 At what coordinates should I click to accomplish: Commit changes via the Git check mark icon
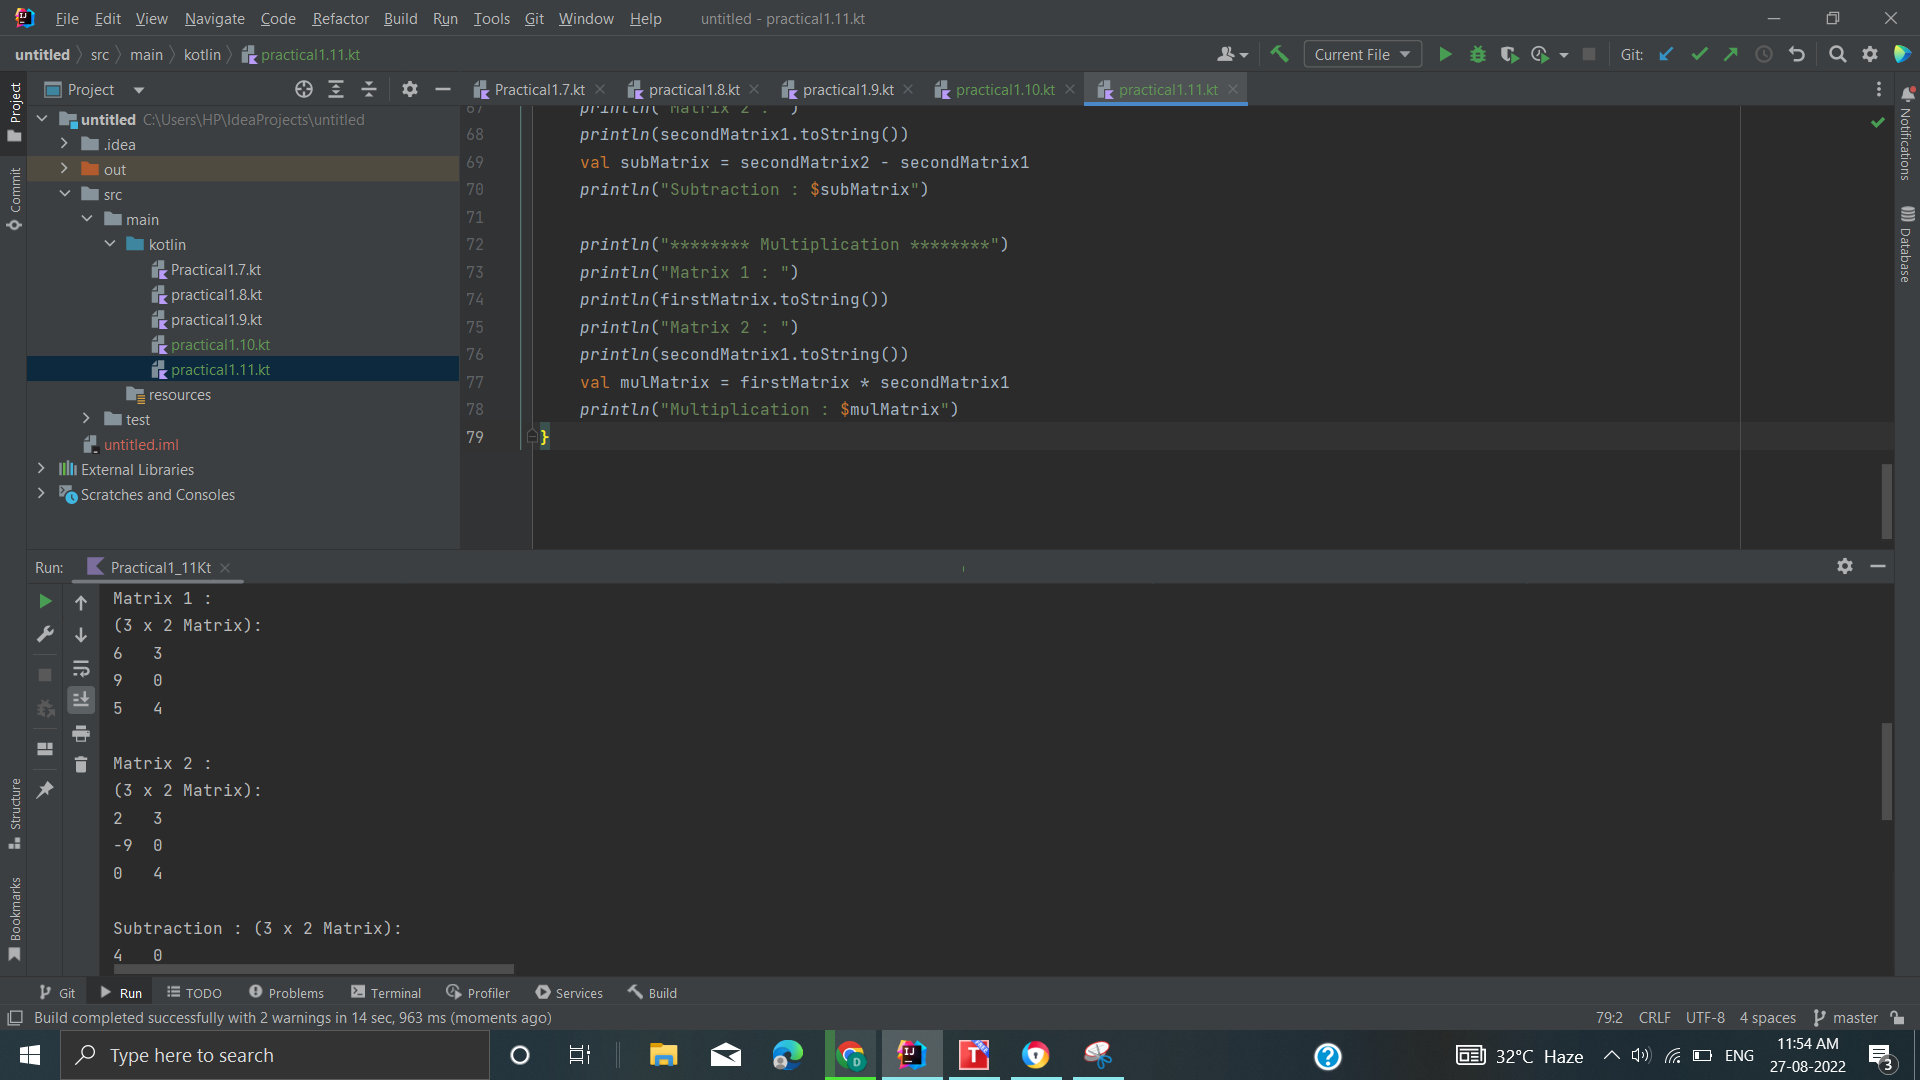click(1699, 54)
